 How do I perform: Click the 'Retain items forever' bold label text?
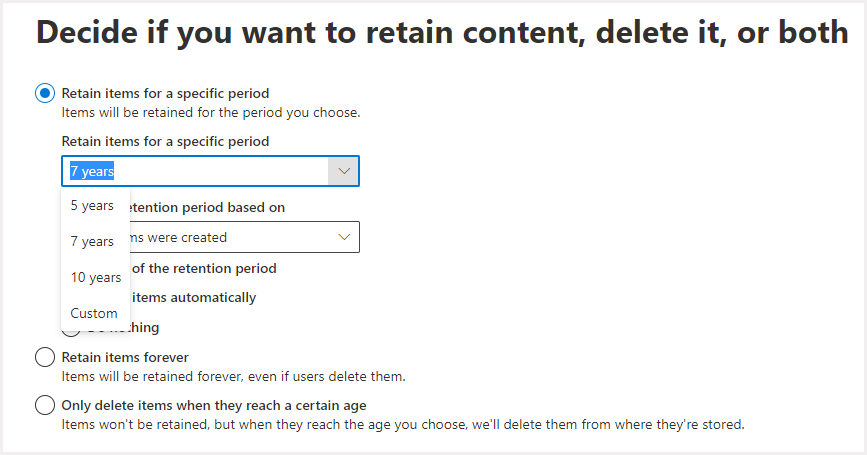125,357
